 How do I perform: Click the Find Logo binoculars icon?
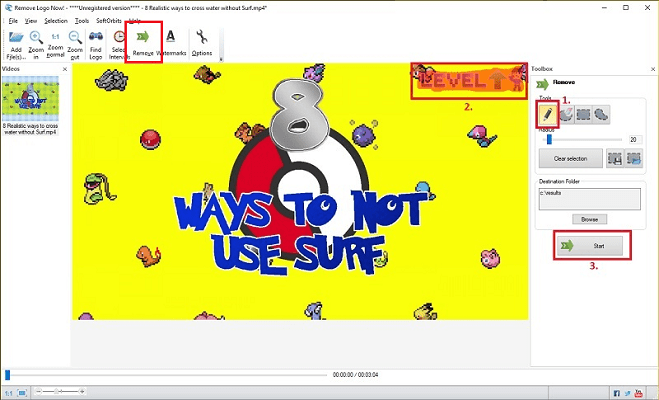[x=96, y=38]
